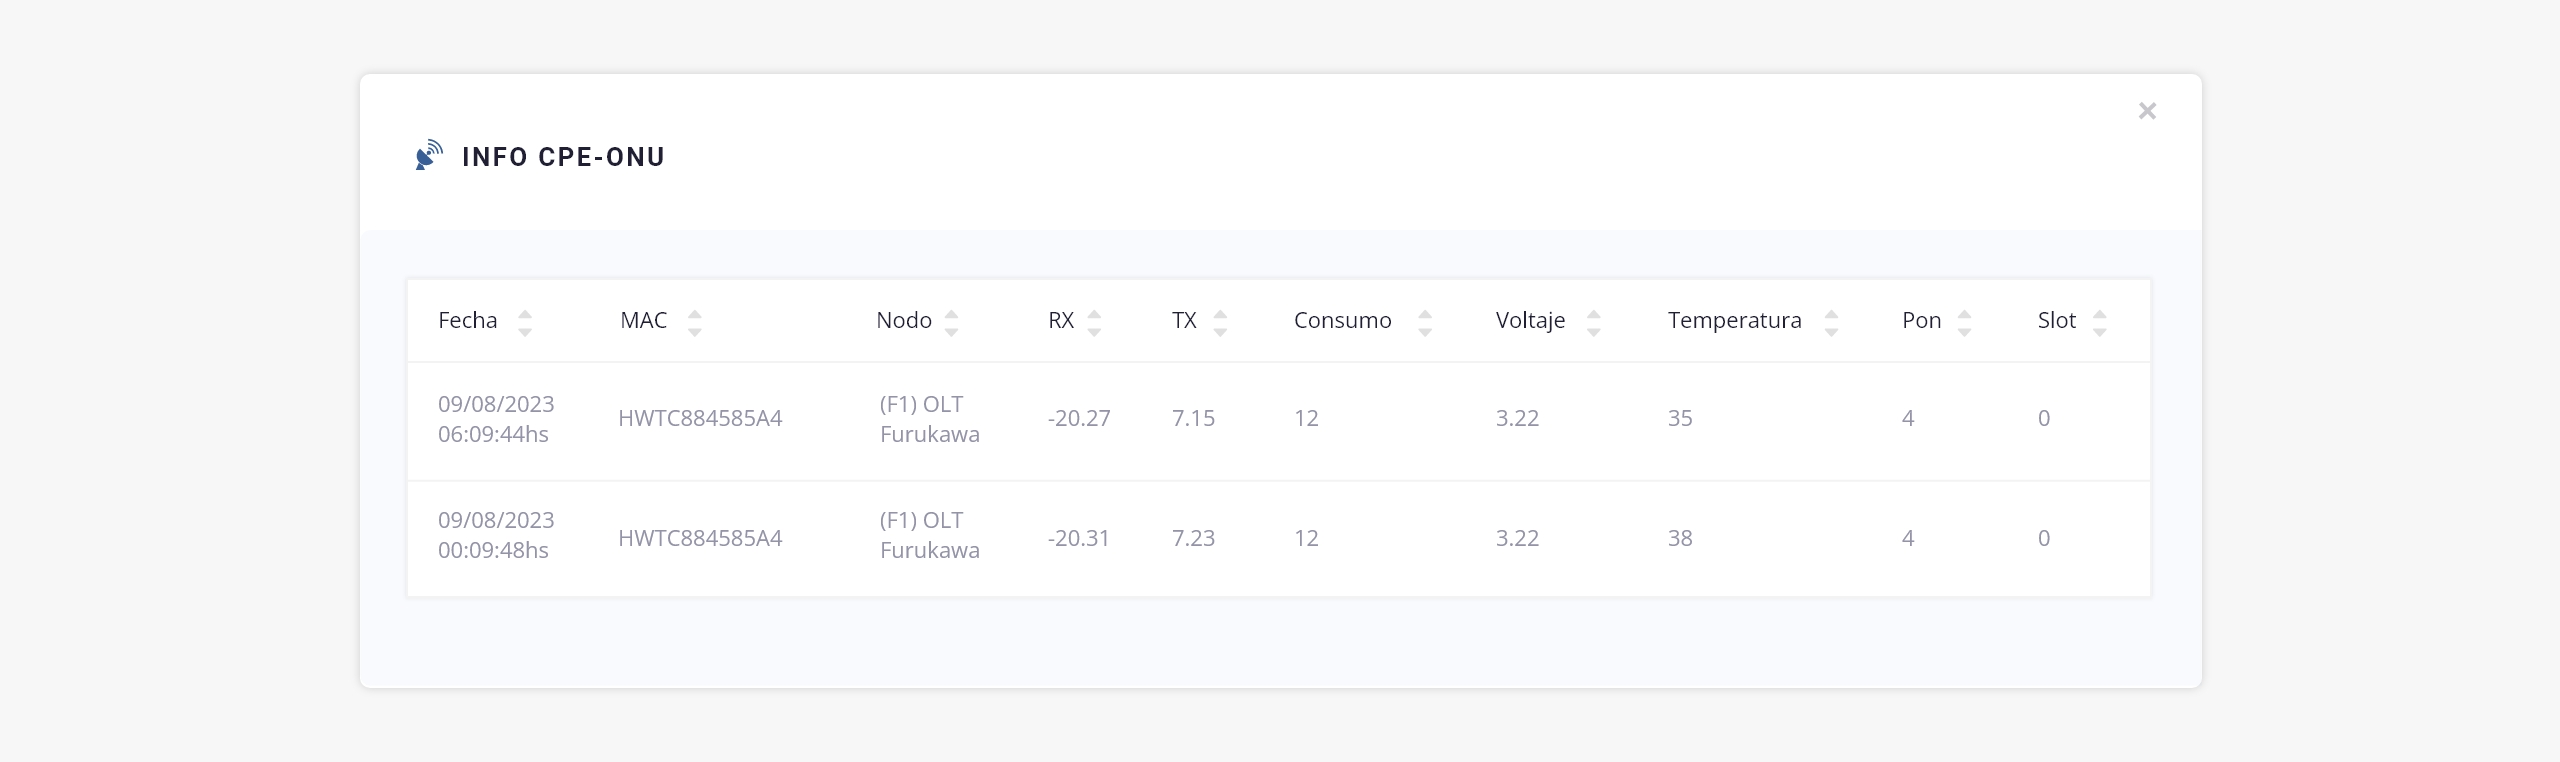Click the Temperatura header text
The height and width of the screenshot is (762, 2560).
click(x=1734, y=320)
